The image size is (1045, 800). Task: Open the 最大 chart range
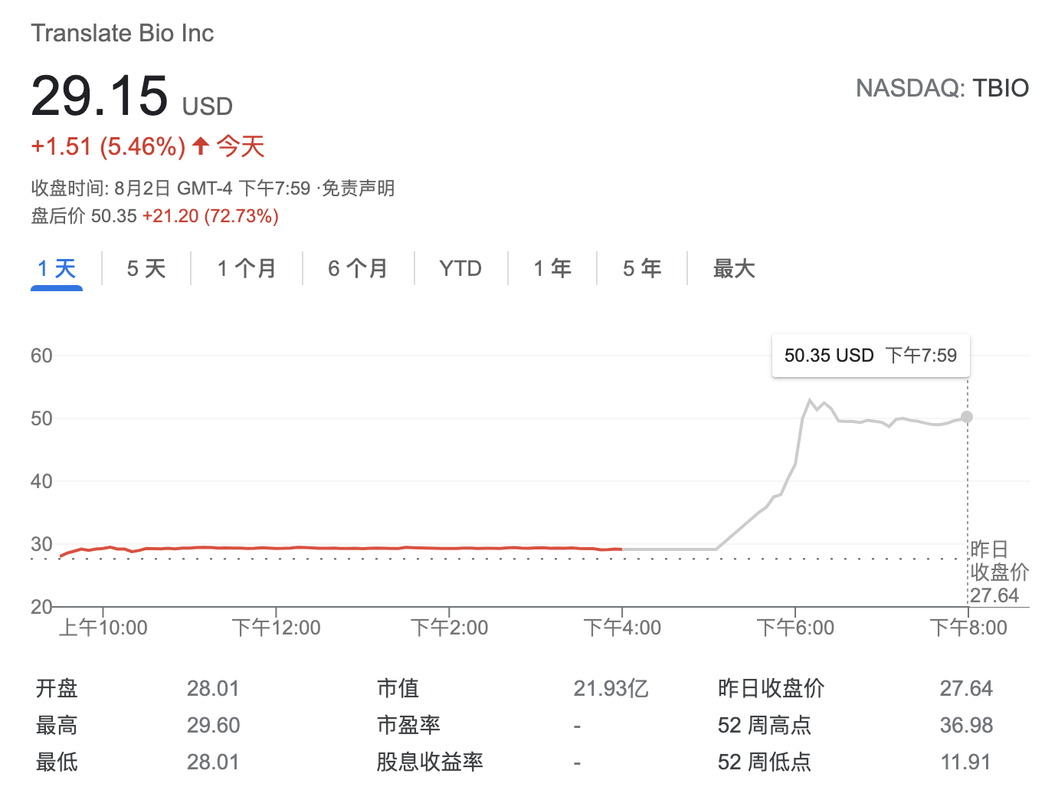pyautogui.click(x=734, y=269)
